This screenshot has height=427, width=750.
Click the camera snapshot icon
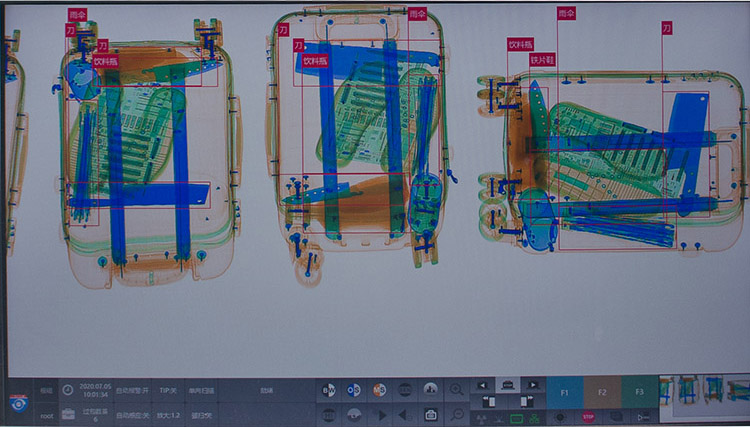[x=431, y=414]
